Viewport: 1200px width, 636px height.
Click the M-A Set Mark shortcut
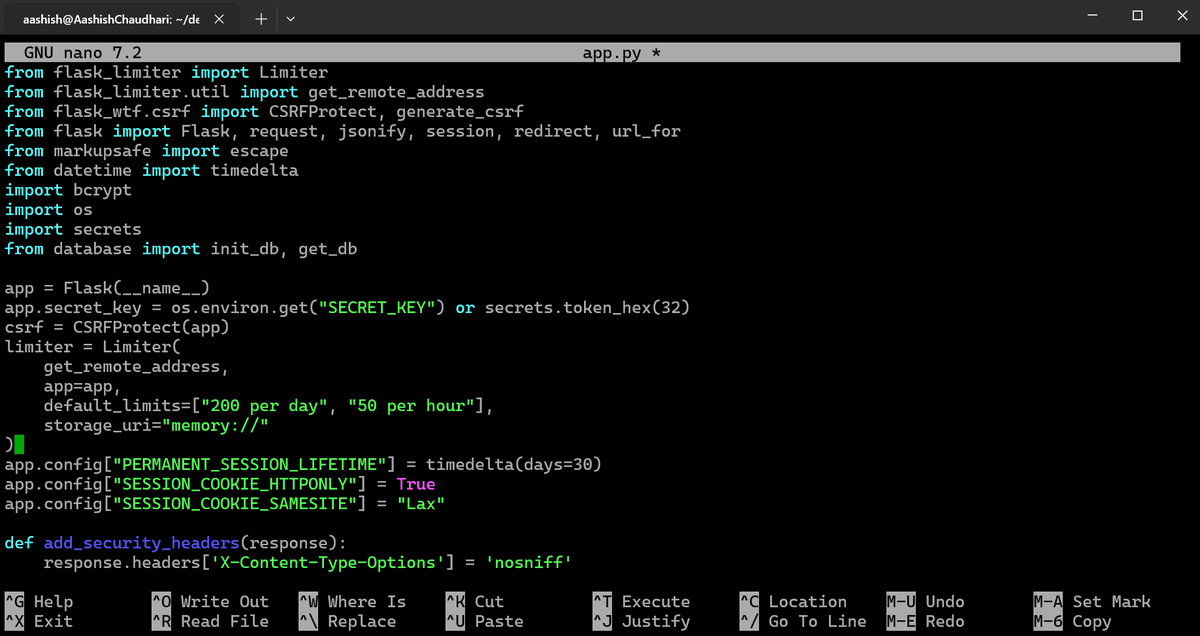click(x=1092, y=601)
